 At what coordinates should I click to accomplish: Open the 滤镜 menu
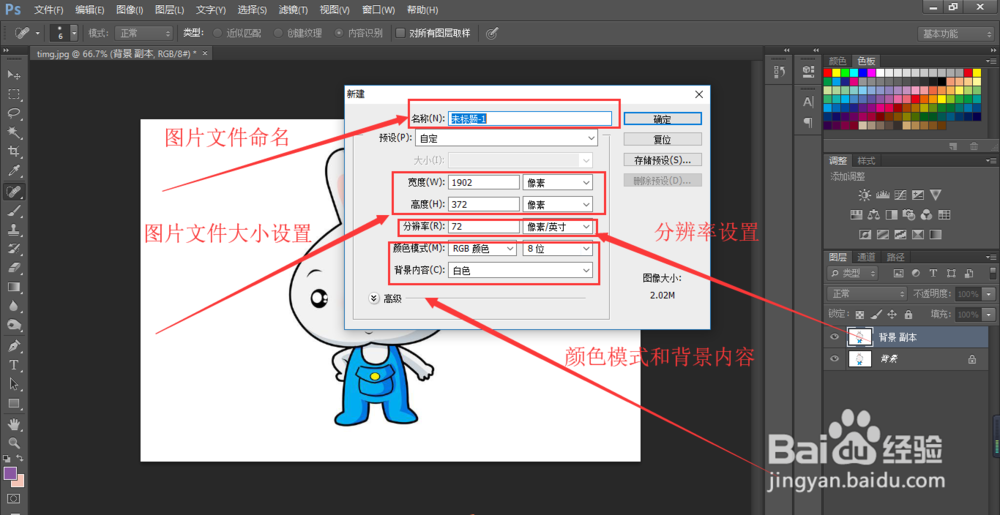pos(294,10)
